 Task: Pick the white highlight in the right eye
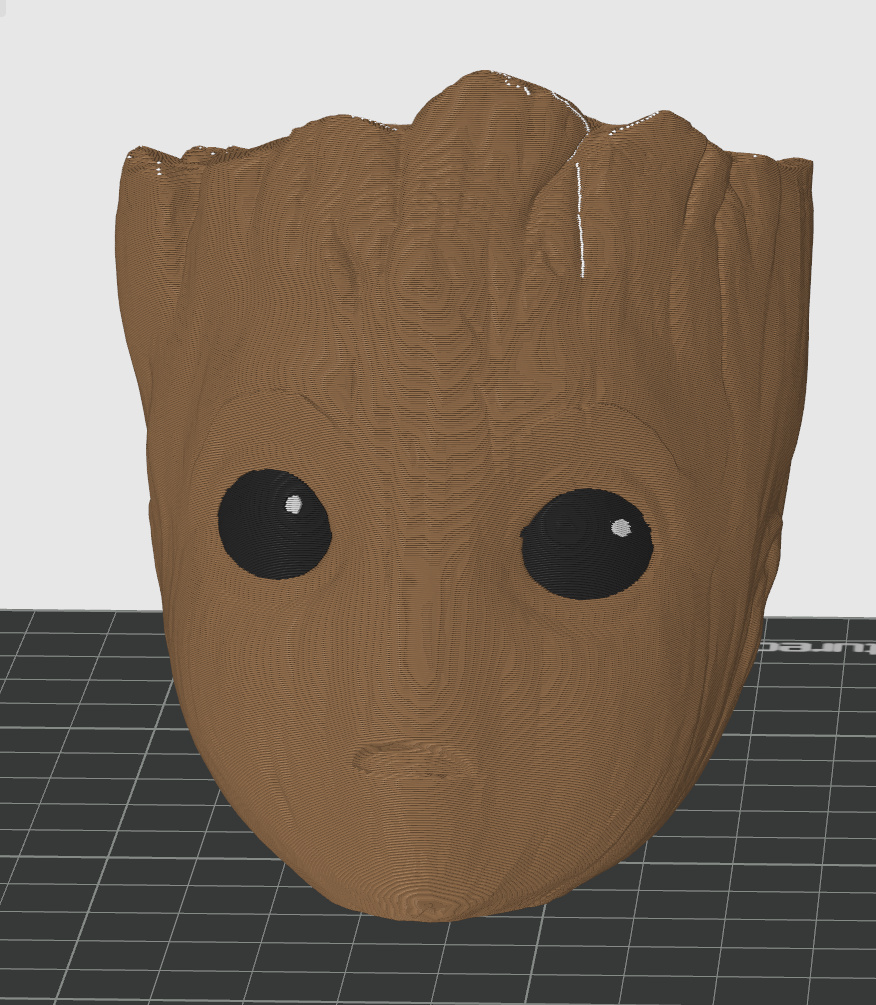(x=621, y=527)
